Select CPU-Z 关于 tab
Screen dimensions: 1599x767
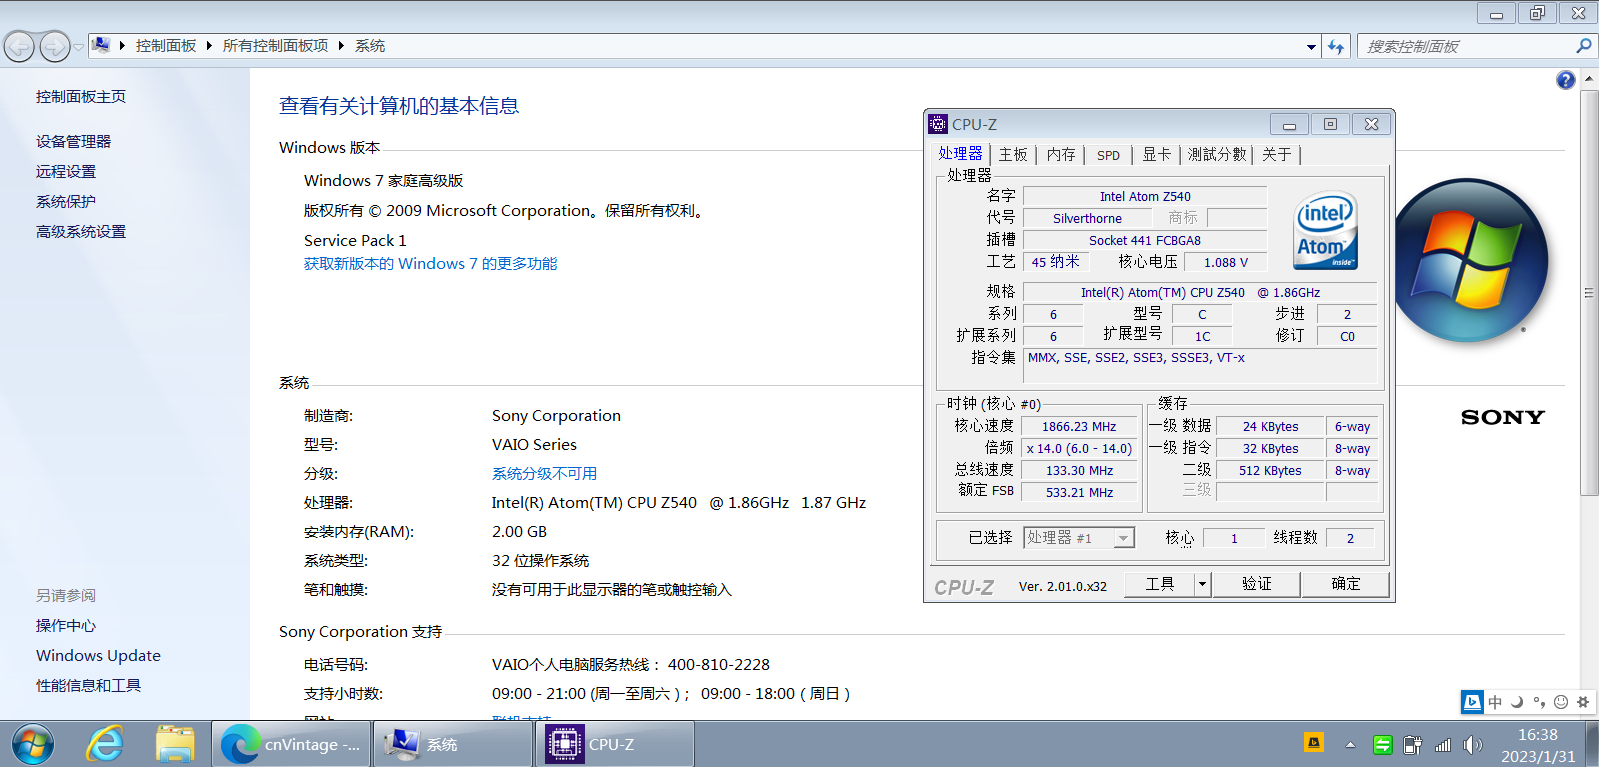[1276, 155]
